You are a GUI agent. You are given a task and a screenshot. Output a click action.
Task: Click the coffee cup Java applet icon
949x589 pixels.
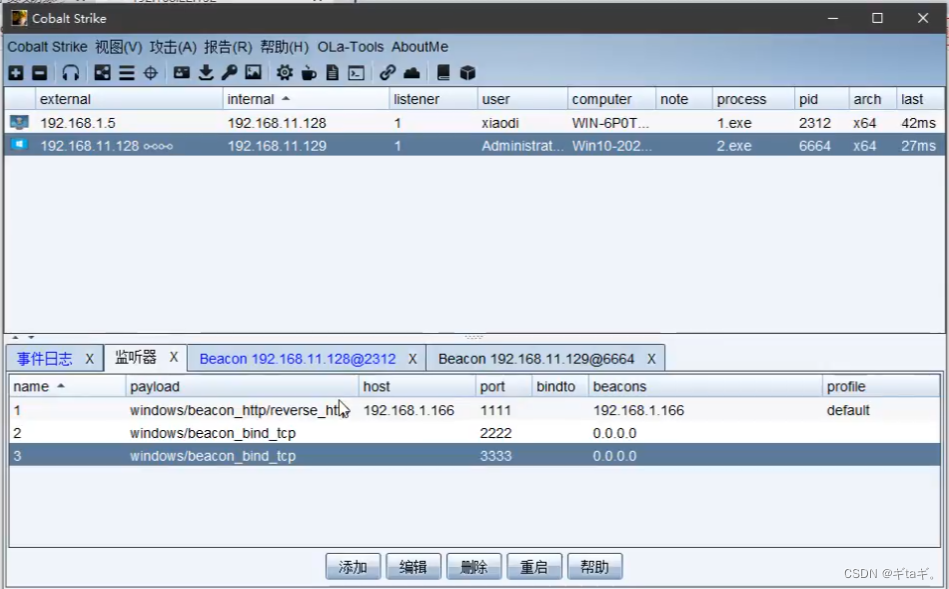point(309,73)
